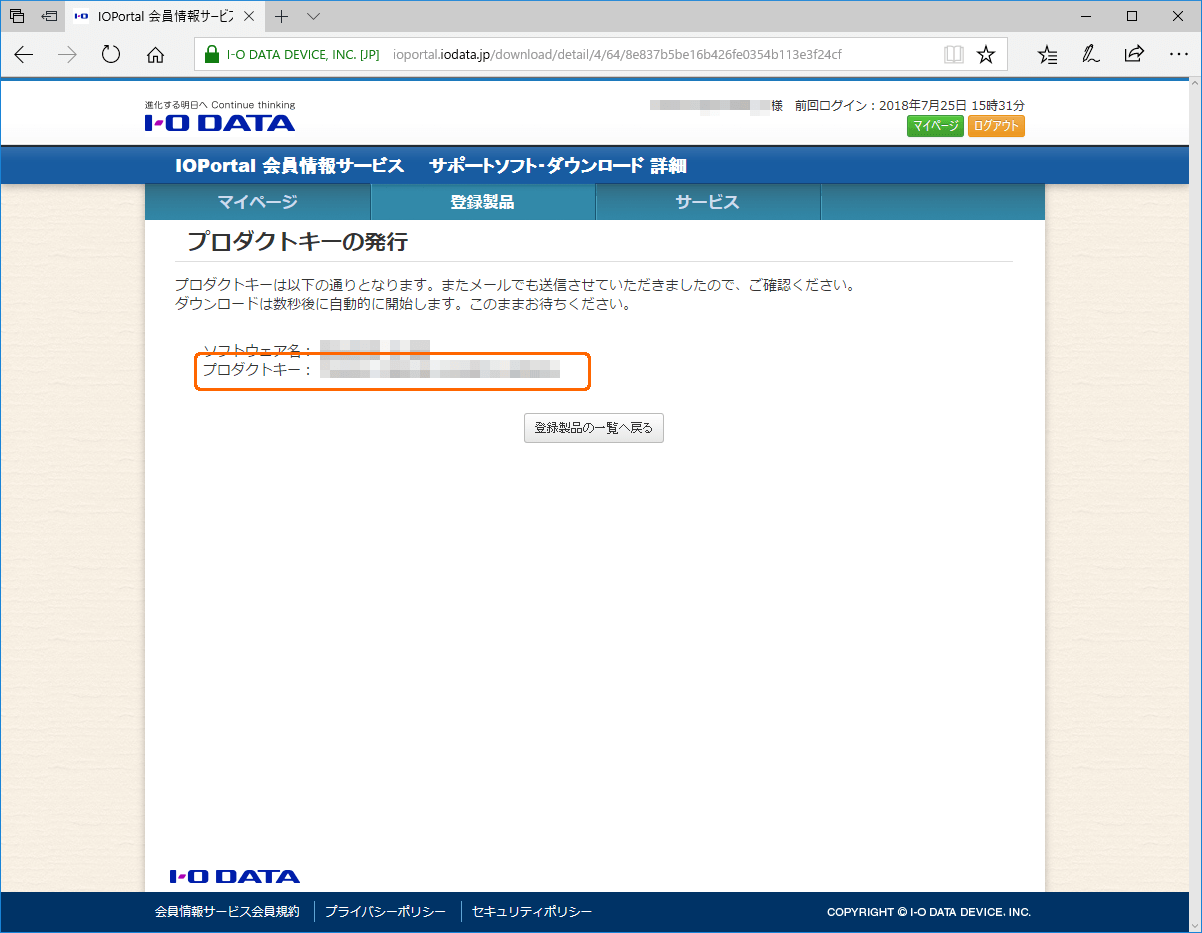Switch to the 登録製品 navigation tab
1202x933 pixels.
483,202
